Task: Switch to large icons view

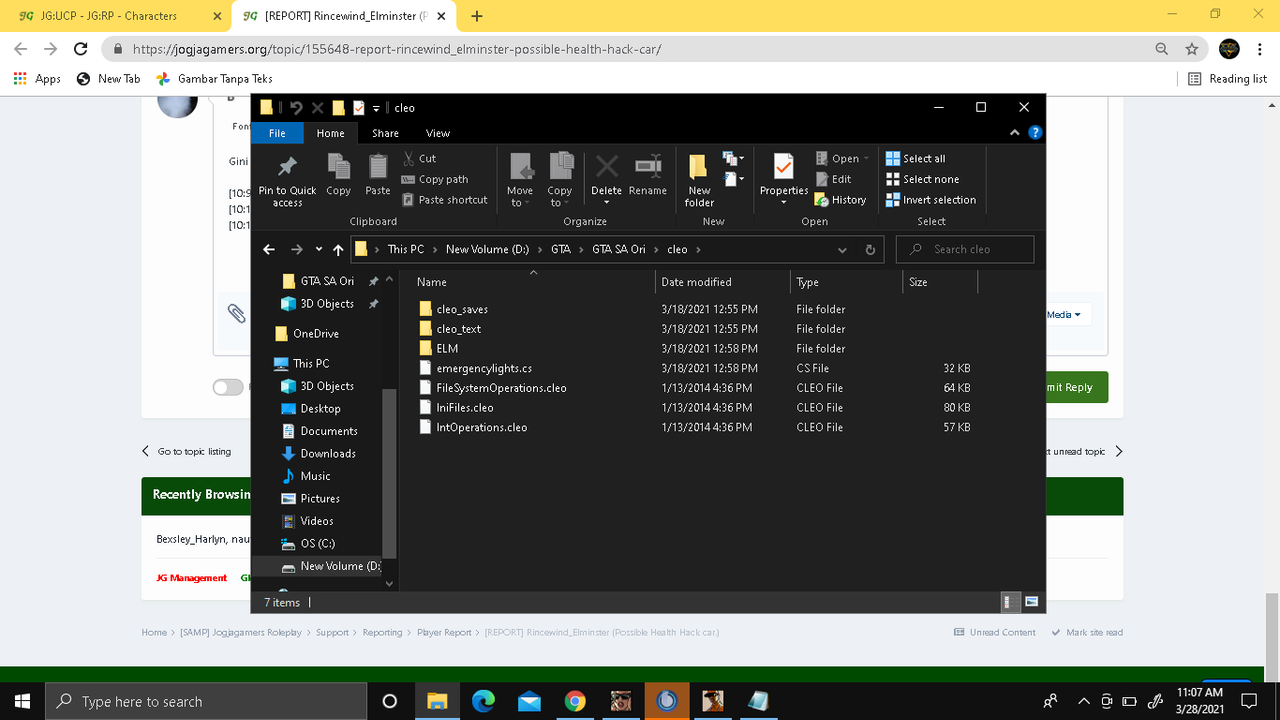Action: tap(1031, 602)
